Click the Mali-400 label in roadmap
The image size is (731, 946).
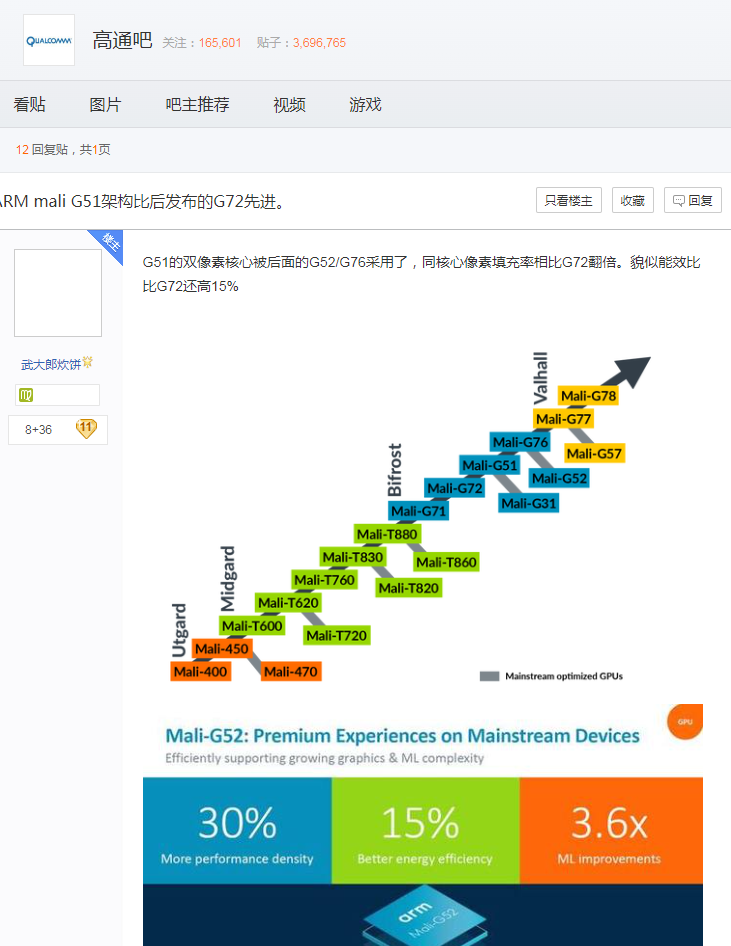200,671
